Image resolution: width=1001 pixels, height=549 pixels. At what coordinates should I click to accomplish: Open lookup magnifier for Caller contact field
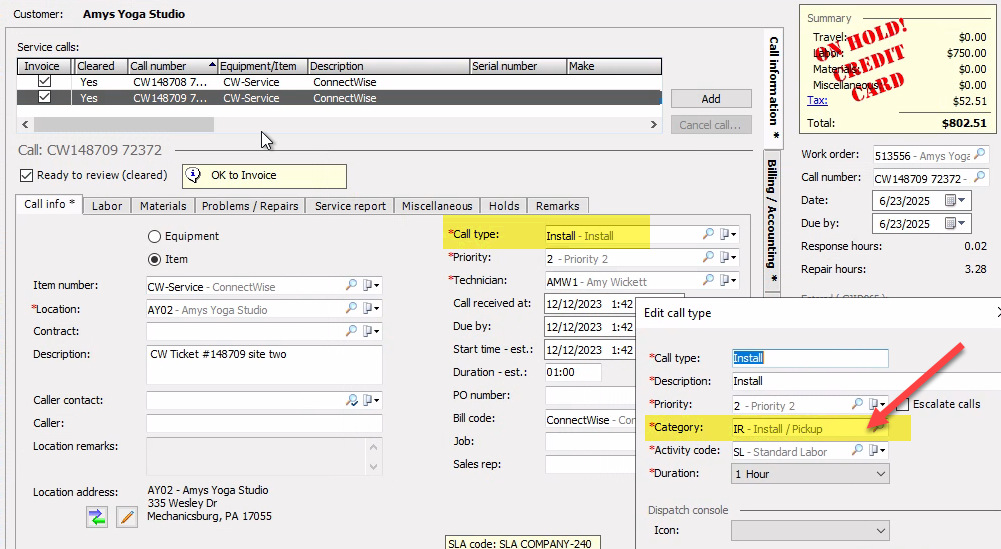pos(351,400)
